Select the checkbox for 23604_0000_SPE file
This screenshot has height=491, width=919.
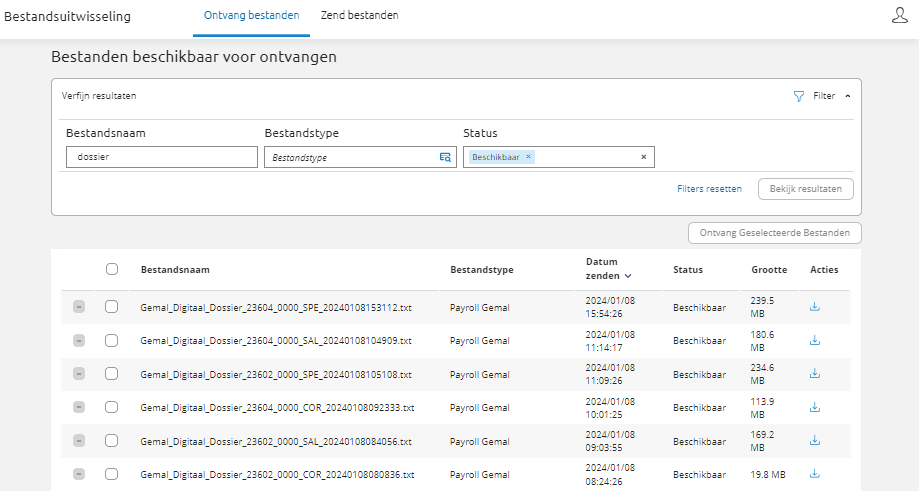coord(112,307)
